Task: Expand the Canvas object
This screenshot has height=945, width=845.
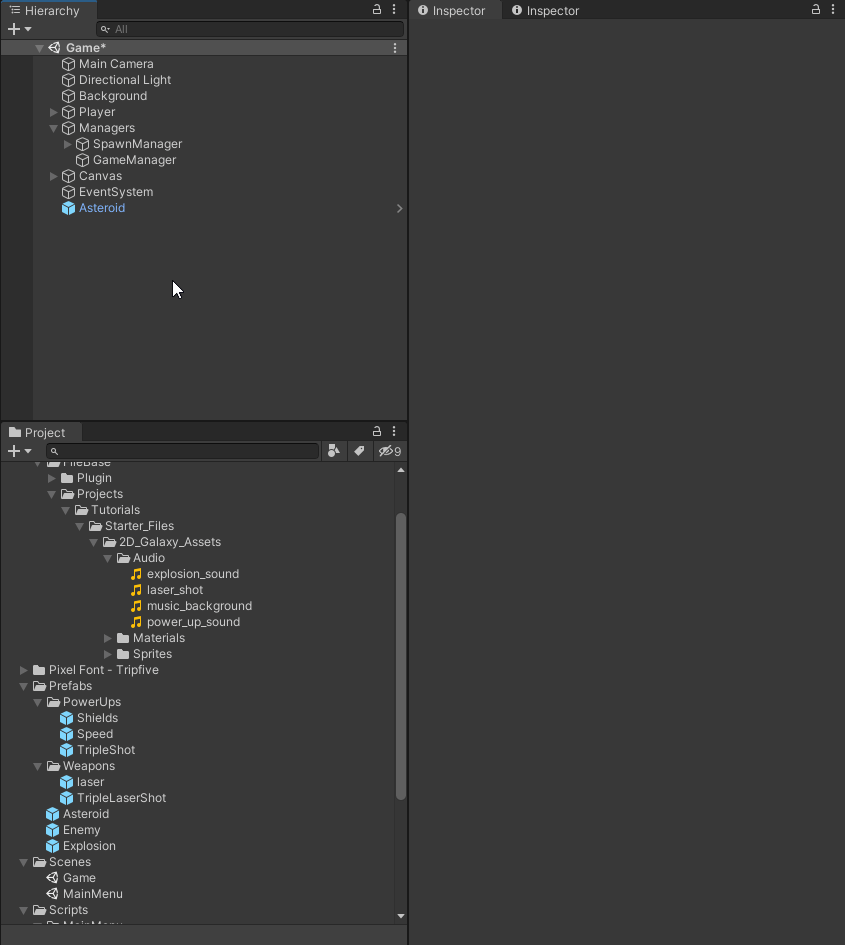Action: (x=53, y=176)
